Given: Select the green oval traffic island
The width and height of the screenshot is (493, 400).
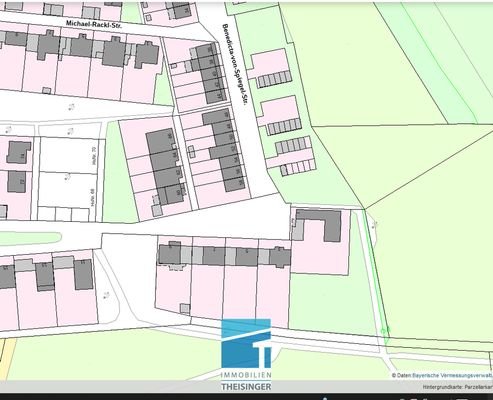Looking at the screenshot, I should pyautogui.click(x=31, y=238).
